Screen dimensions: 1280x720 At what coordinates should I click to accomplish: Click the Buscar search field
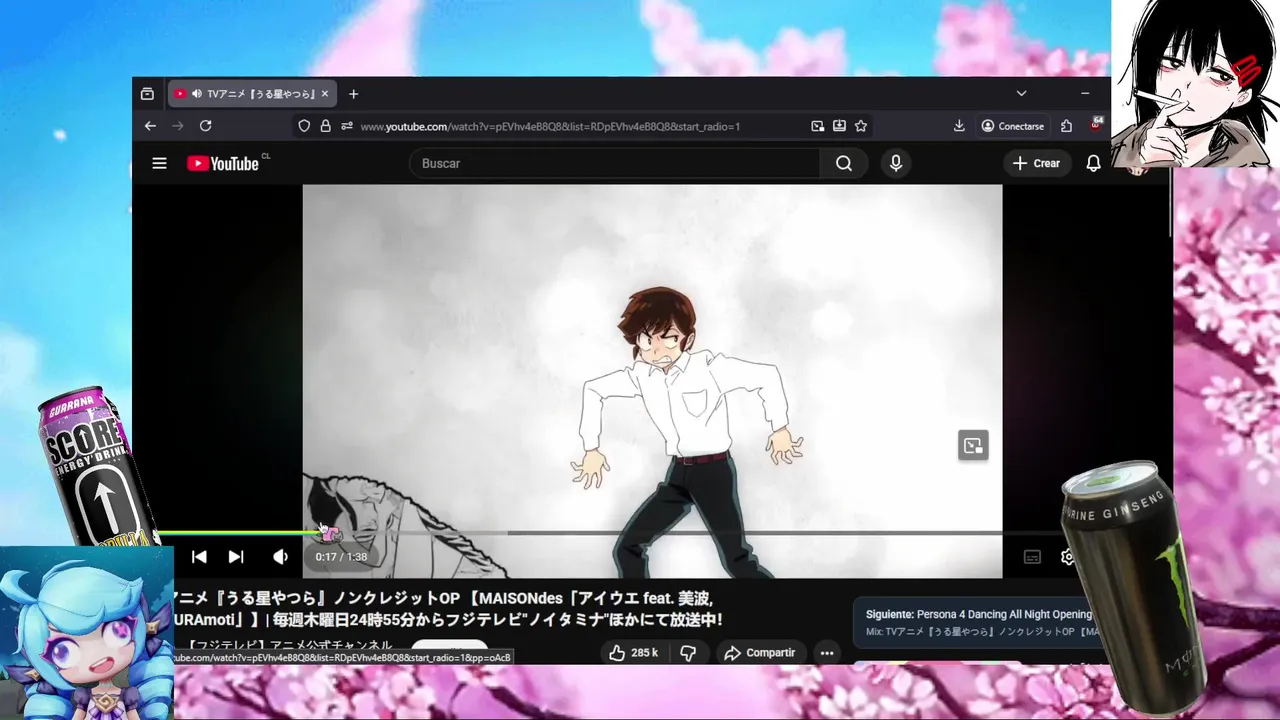(x=614, y=163)
